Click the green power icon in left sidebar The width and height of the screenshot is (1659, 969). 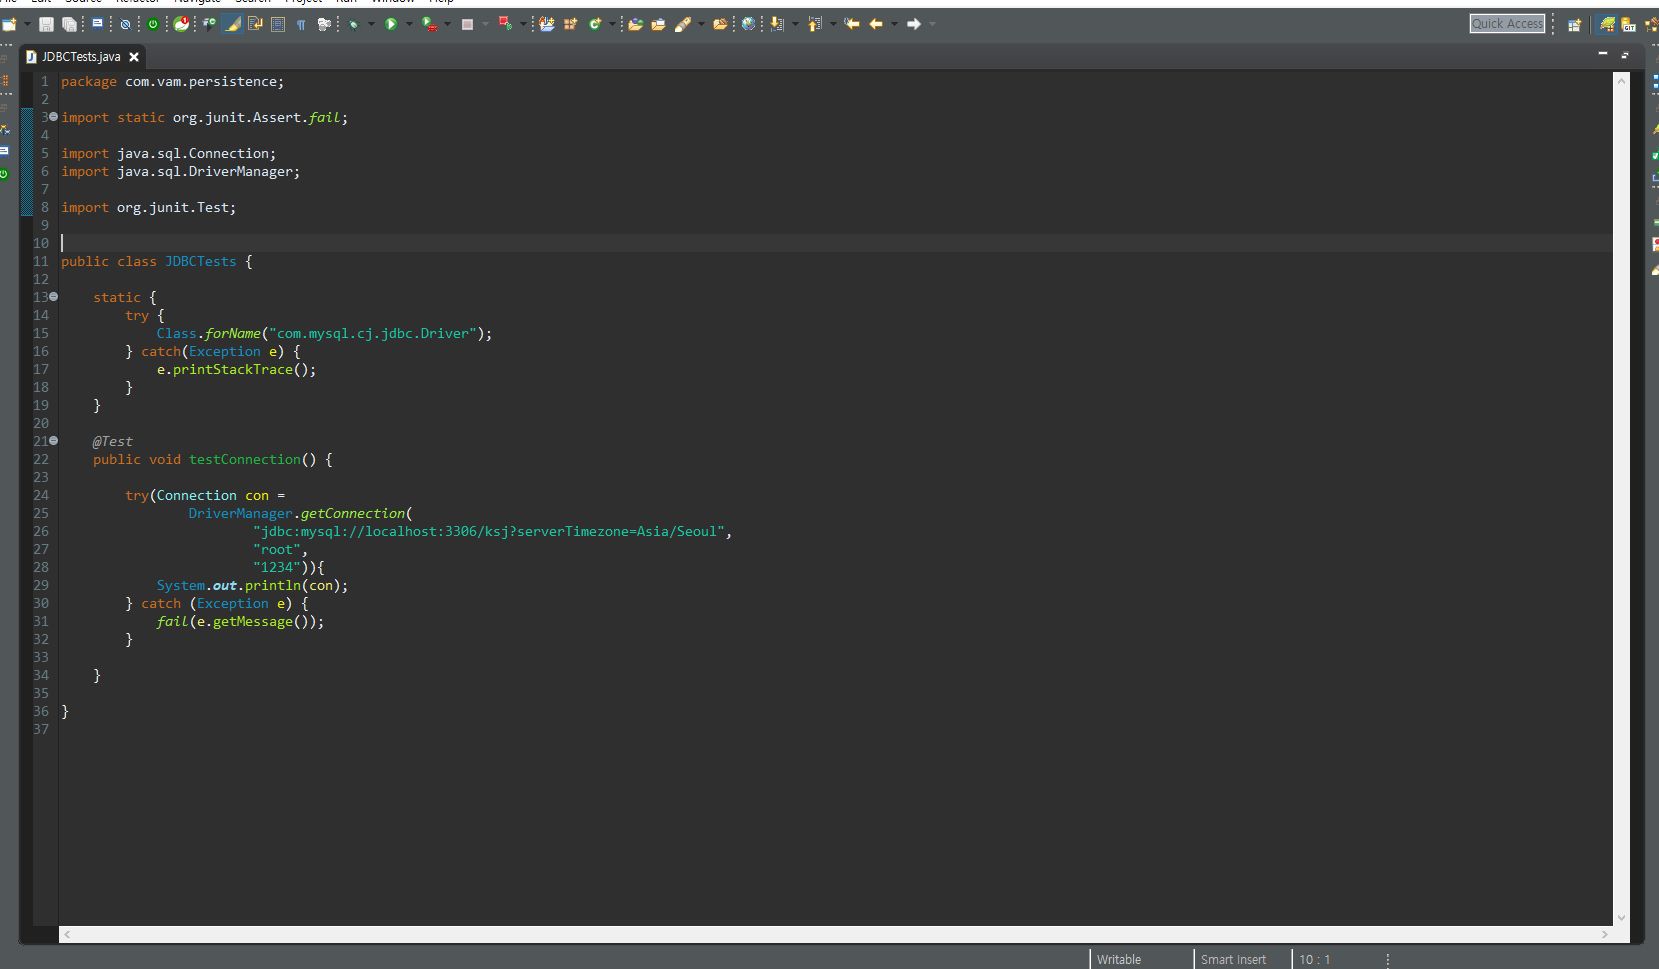click(4, 174)
